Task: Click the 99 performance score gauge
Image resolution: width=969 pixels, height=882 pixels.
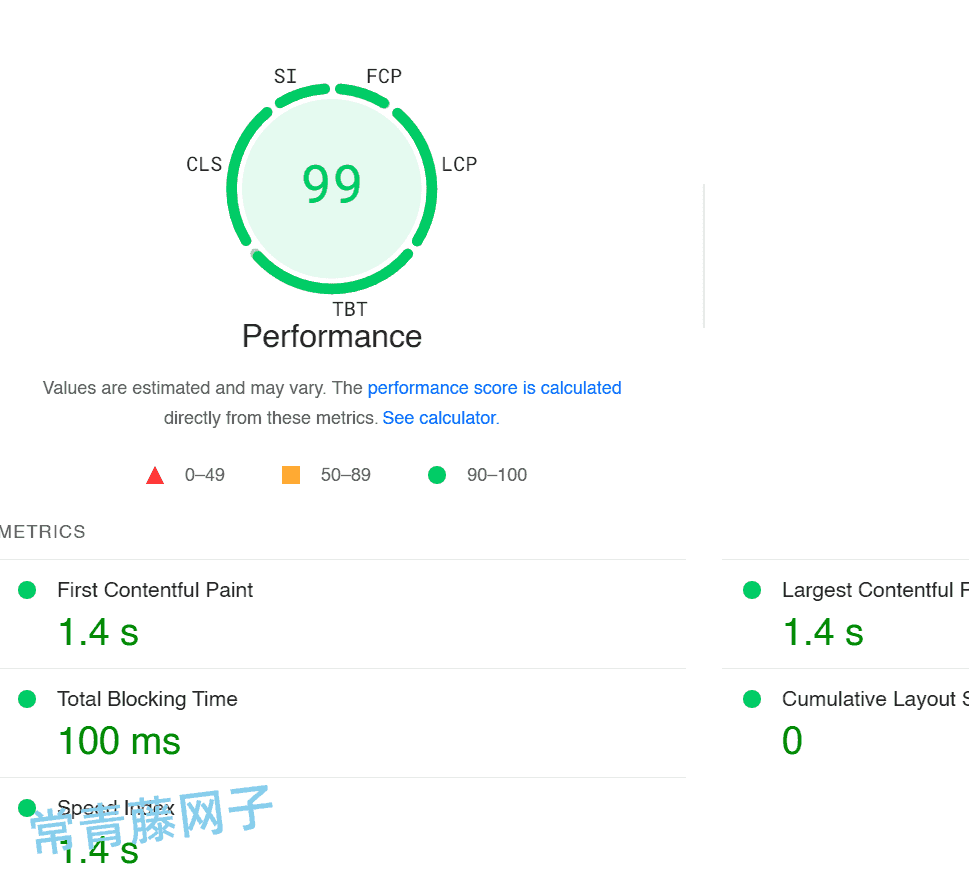Action: coord(332,185)
